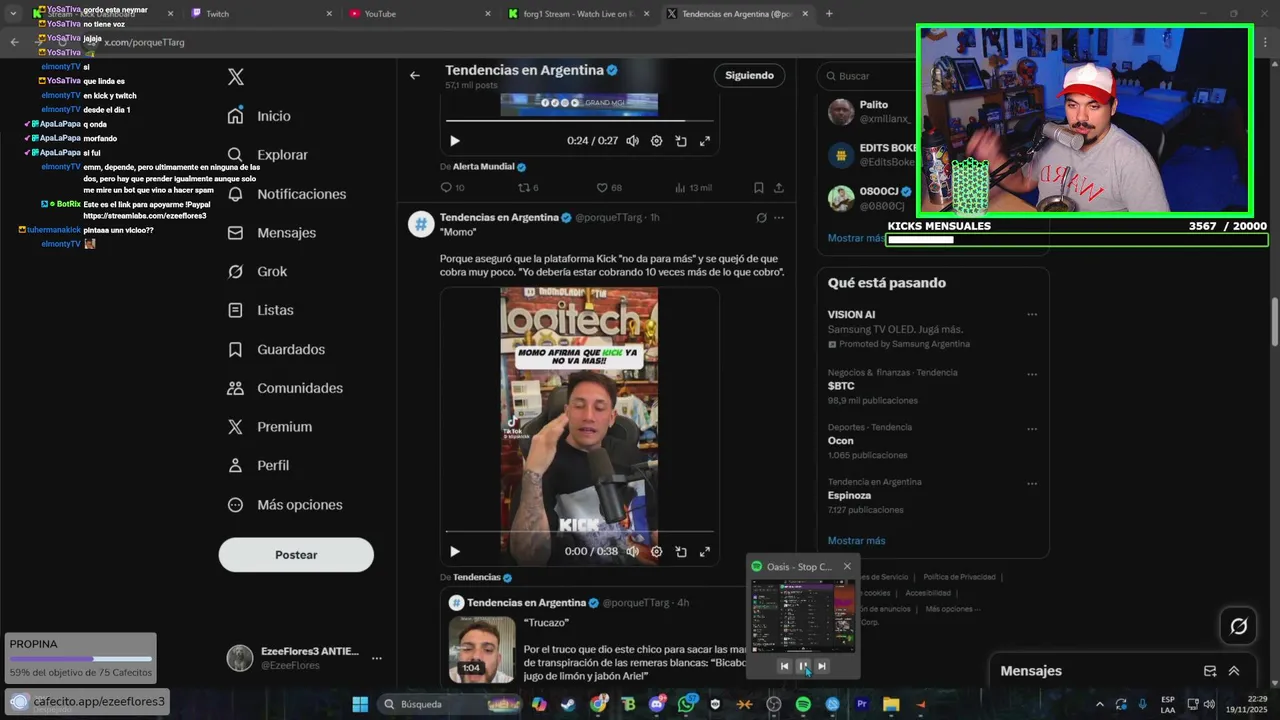Screen dimensions: 1280x720
Task: Open Perfil in the sidebar
Action: [x=259, y=466]
